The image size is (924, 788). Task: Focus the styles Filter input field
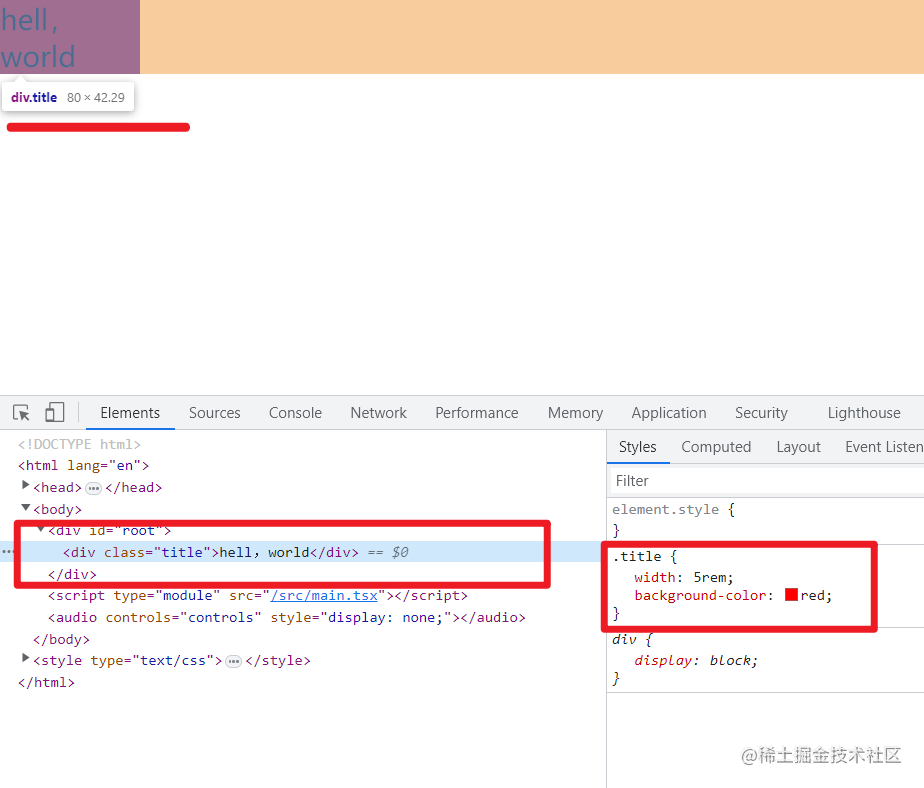click(766, 481)
